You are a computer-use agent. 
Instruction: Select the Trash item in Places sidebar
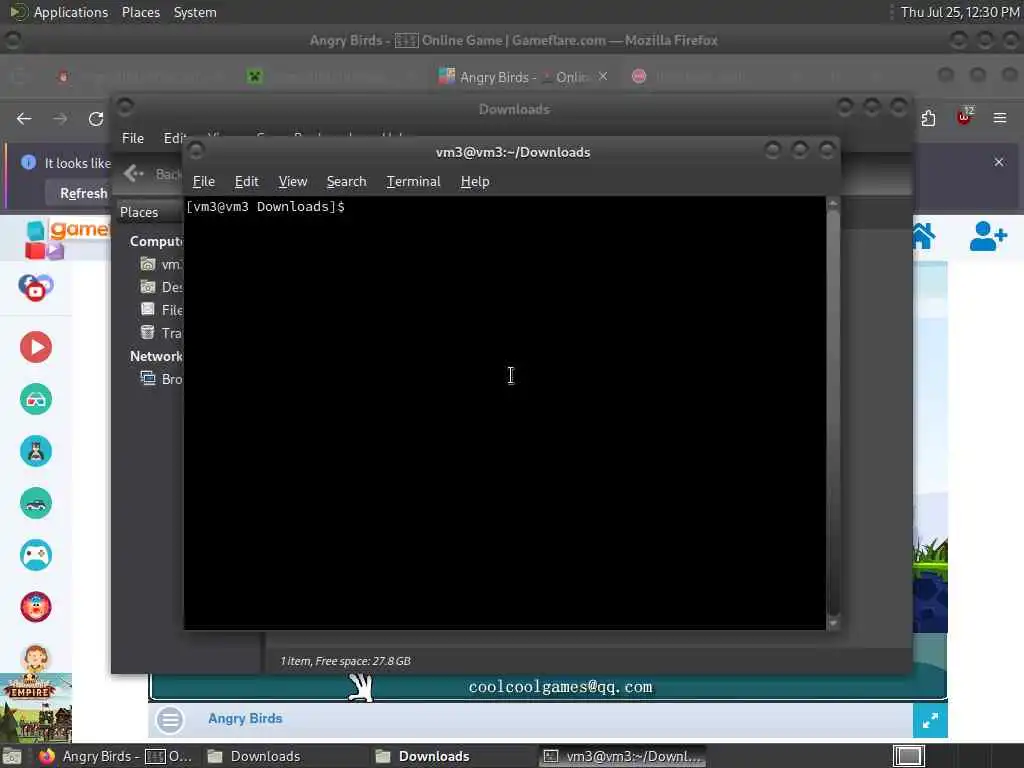pos(161,333)
